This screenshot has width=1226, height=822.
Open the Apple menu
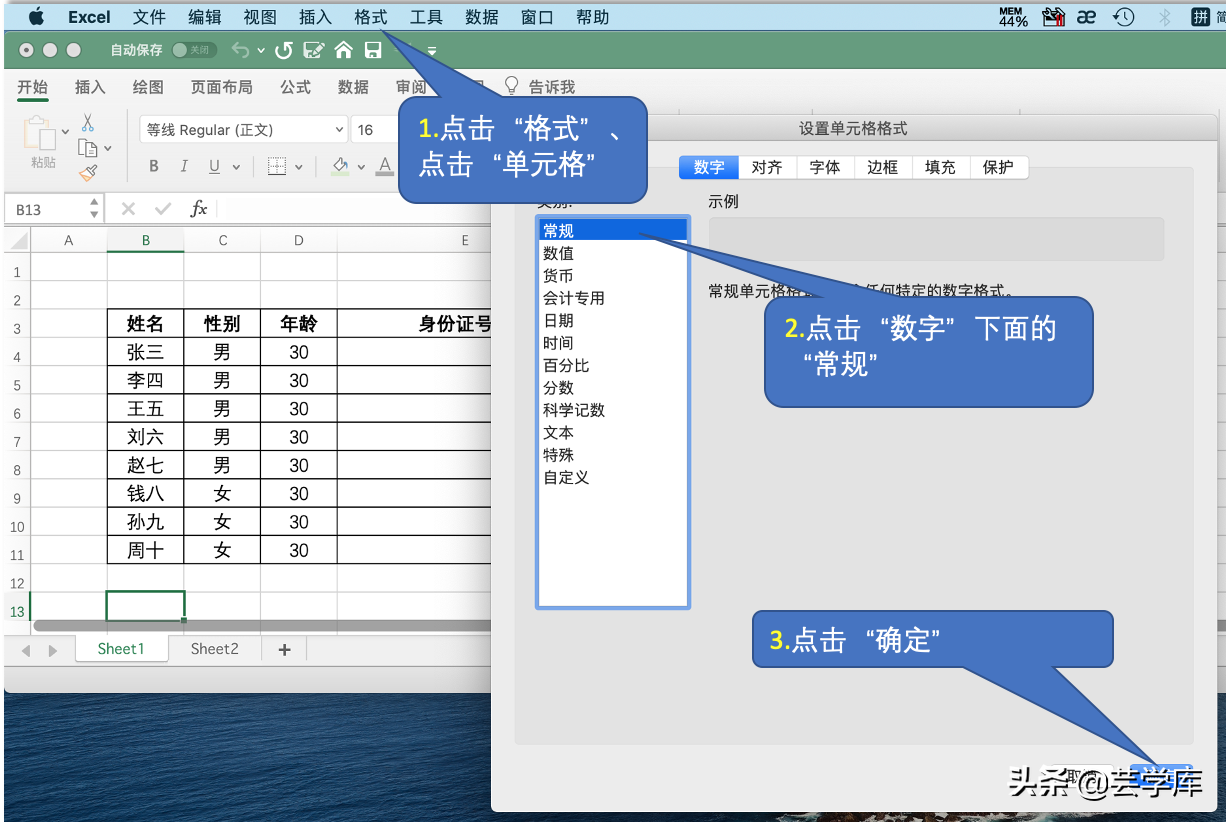pyautogui.click(x=36, y=16)
